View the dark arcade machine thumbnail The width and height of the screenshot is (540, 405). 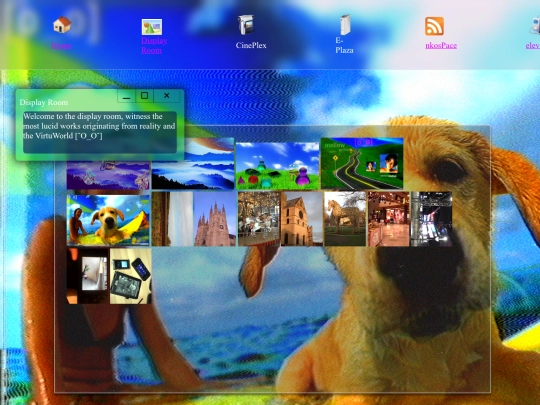click(432, 219)
